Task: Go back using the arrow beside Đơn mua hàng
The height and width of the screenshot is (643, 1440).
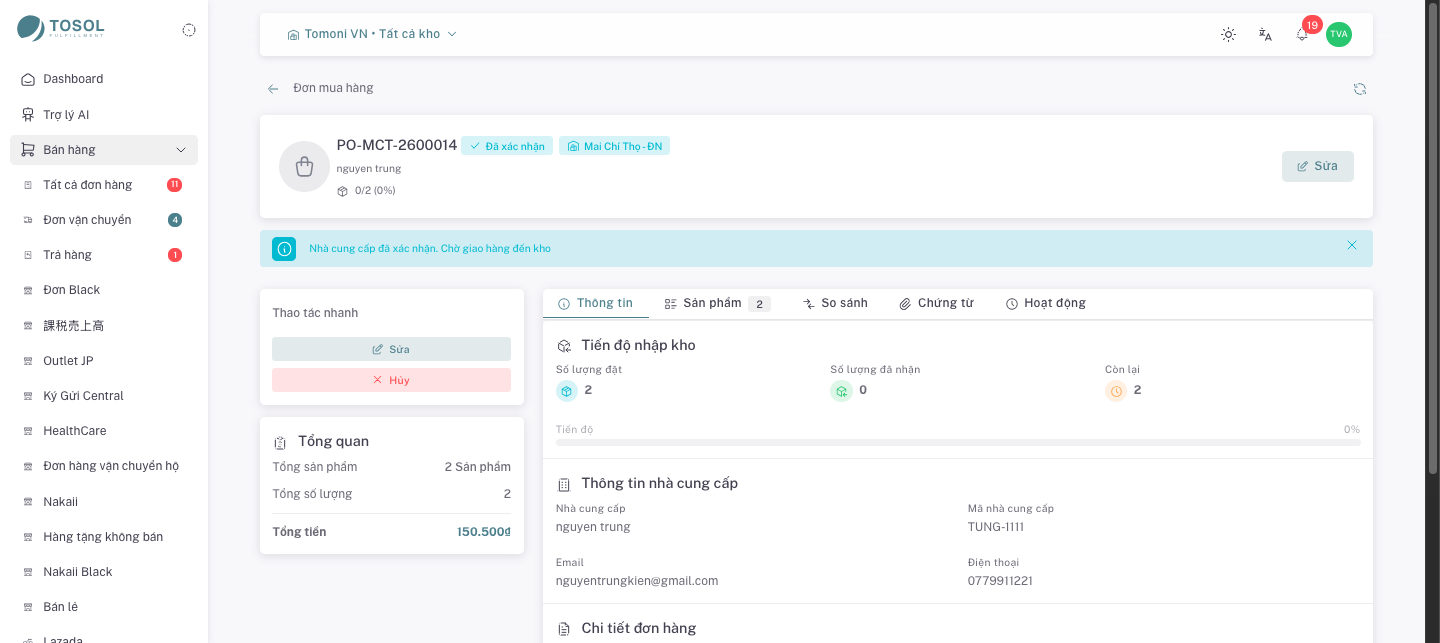Action: point(273,89)
